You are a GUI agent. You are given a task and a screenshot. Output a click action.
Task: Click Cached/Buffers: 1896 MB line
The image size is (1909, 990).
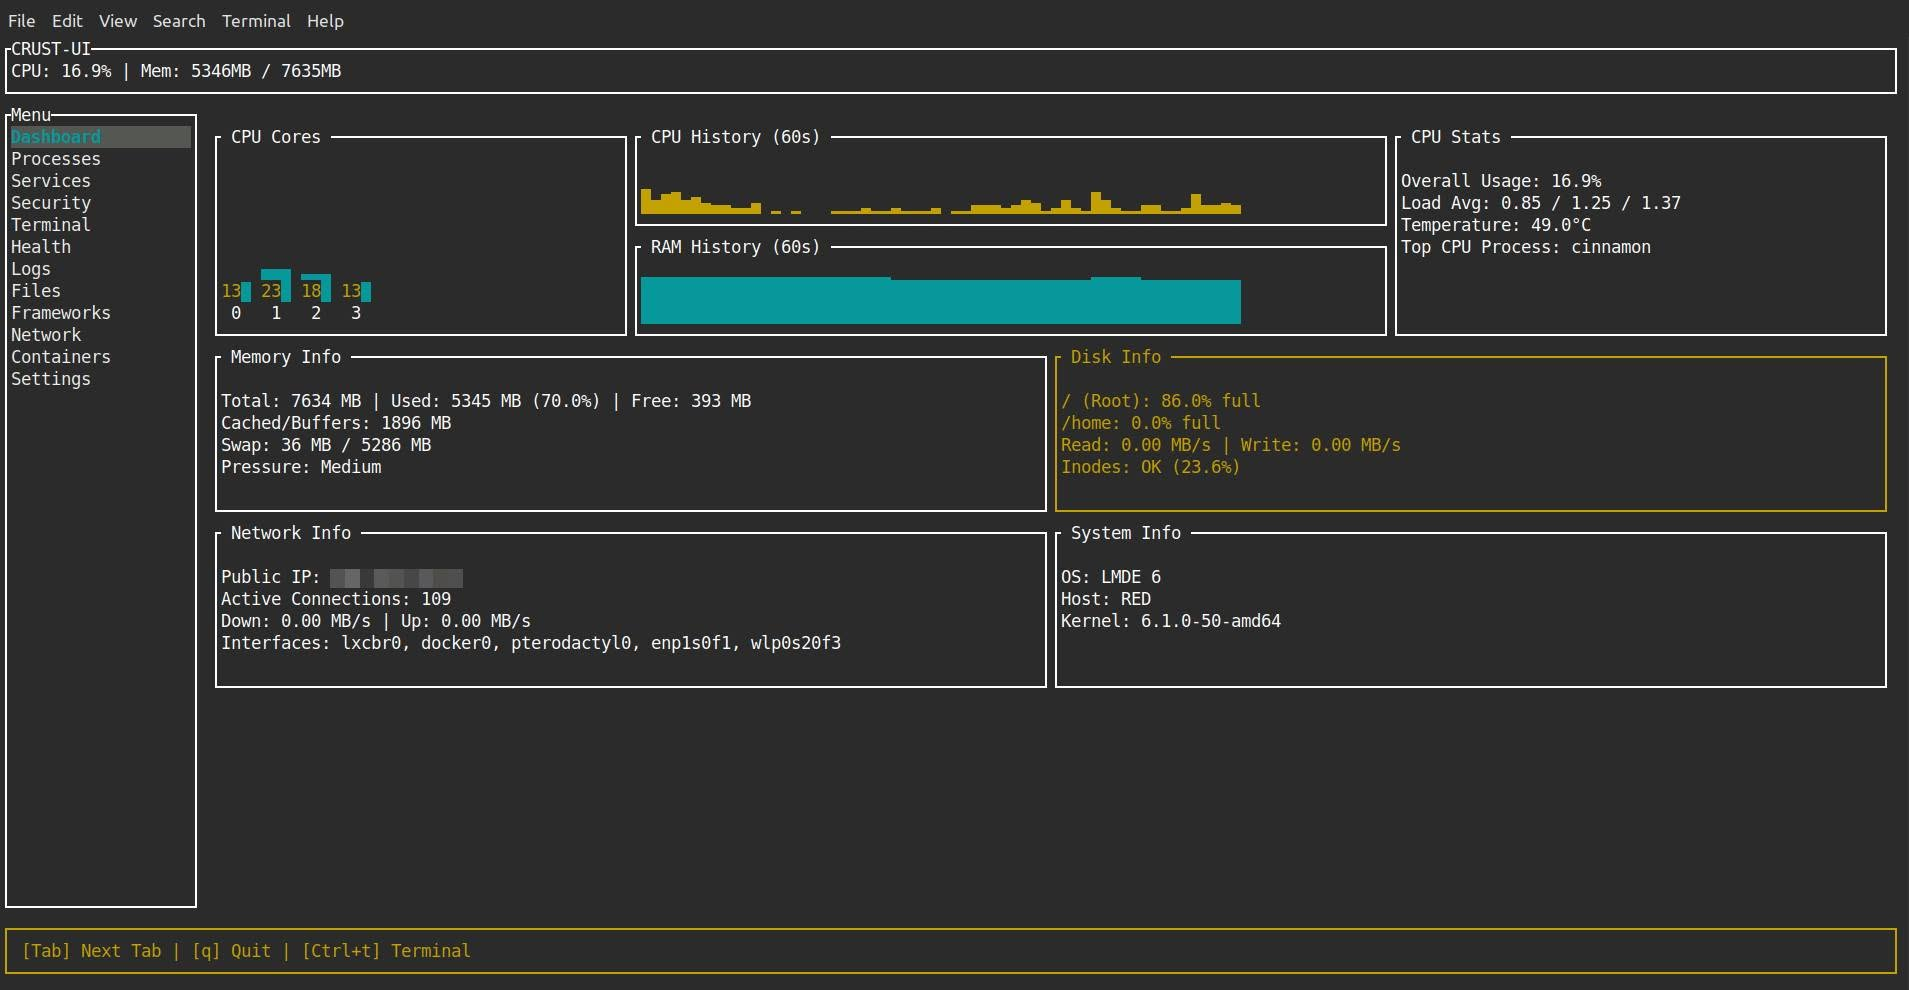point(336,423)
